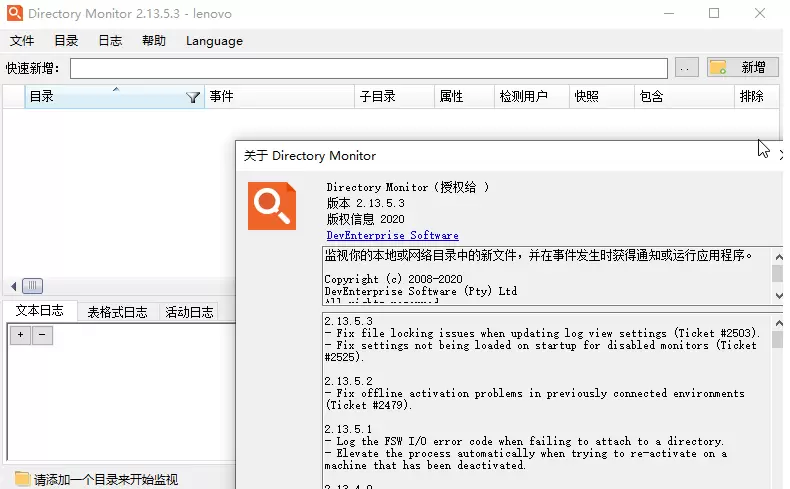Open the Language menu
This screenshot has height=489, width=790.
coord(214,41)
